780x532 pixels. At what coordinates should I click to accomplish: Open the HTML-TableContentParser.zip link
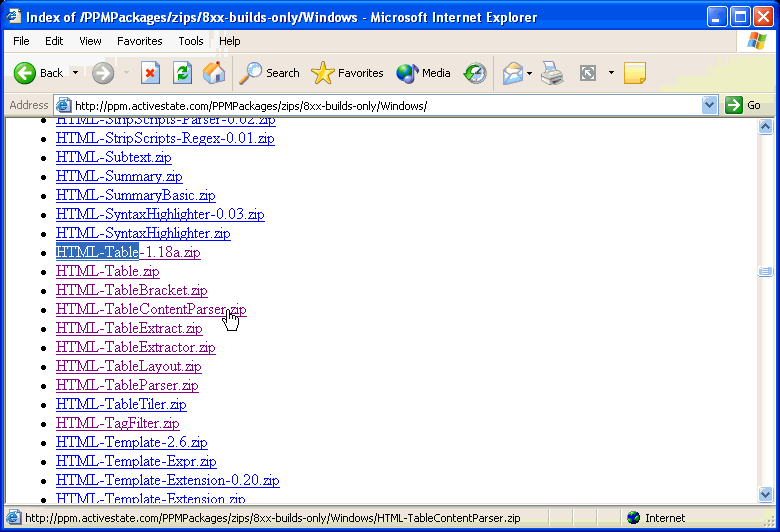click(150, 310)
